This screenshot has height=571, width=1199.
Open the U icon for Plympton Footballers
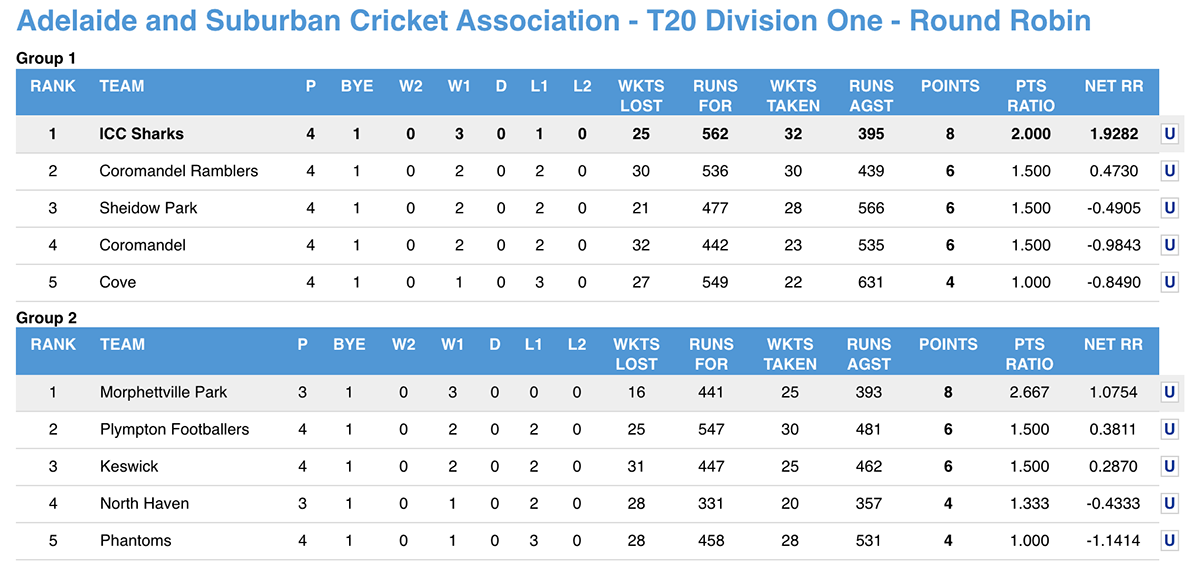coord(1168,429)
